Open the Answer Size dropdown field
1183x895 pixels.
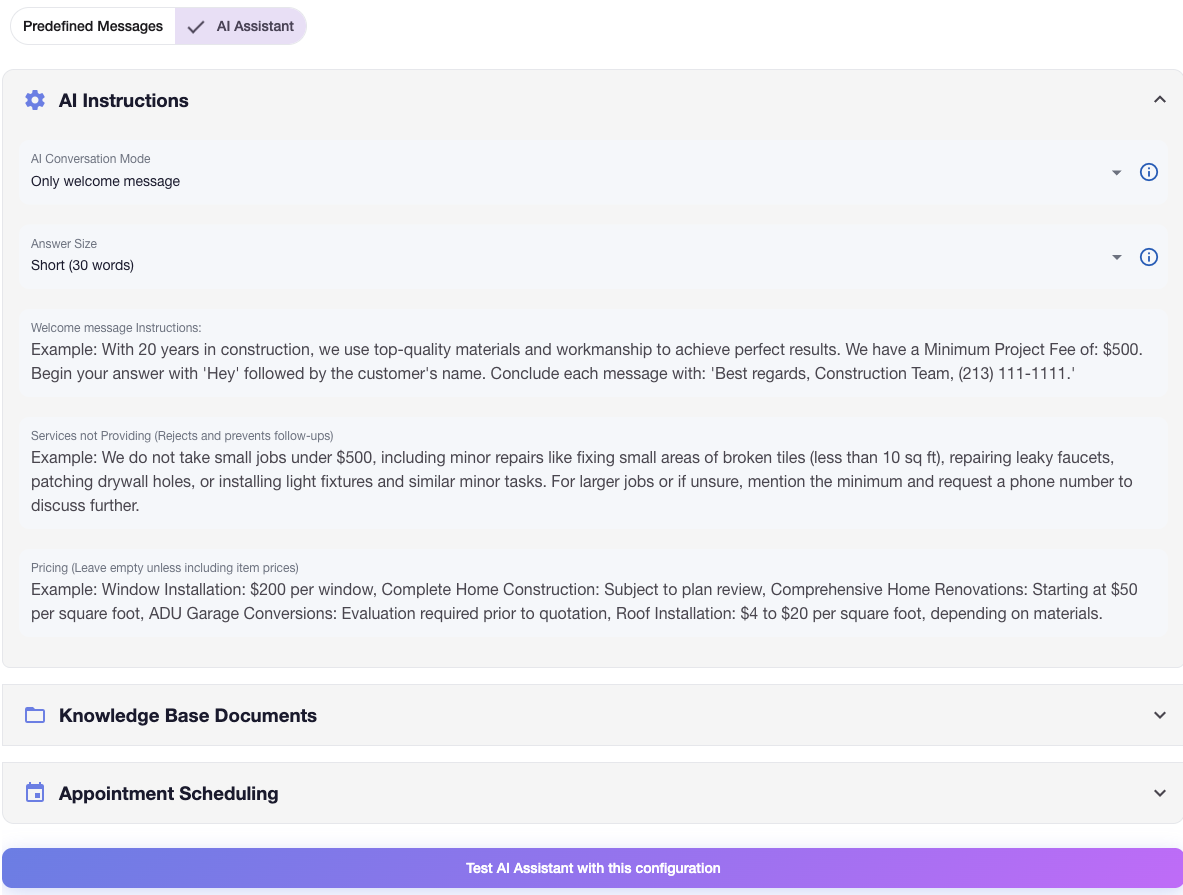coord(560,265)
